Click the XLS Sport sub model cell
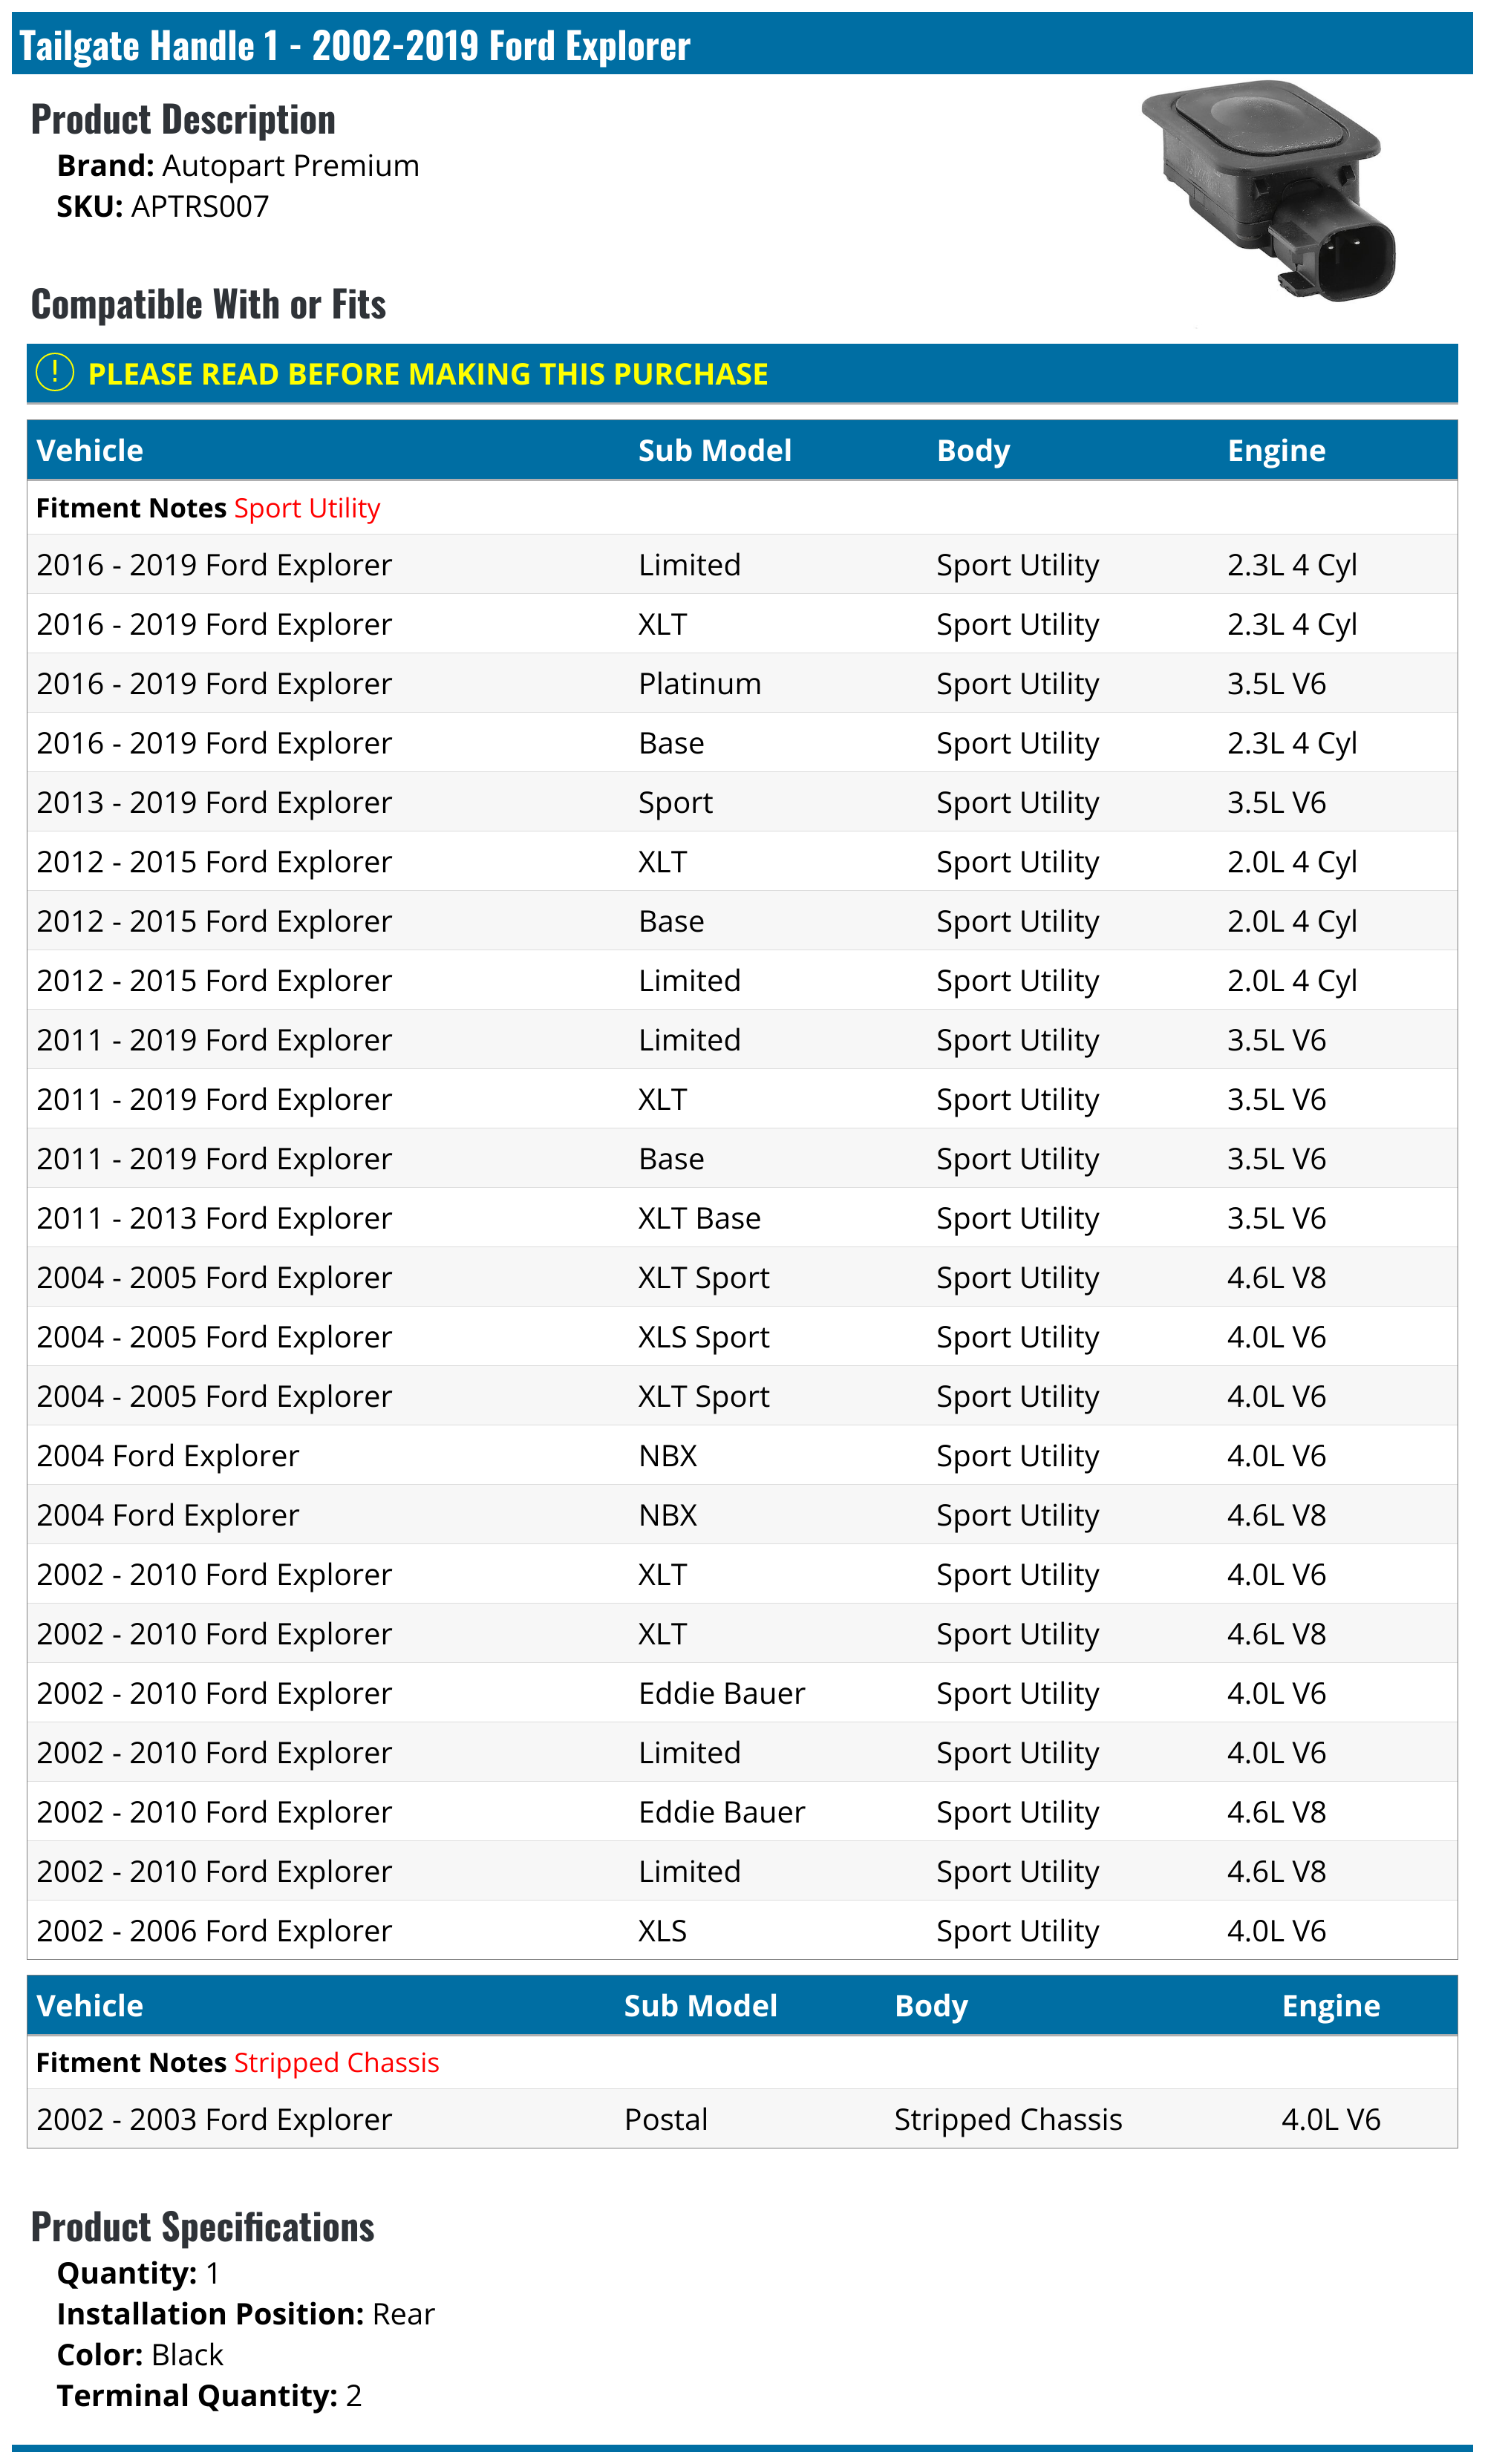Screen dimensions: 1485x2464 tap(703, 1337)
